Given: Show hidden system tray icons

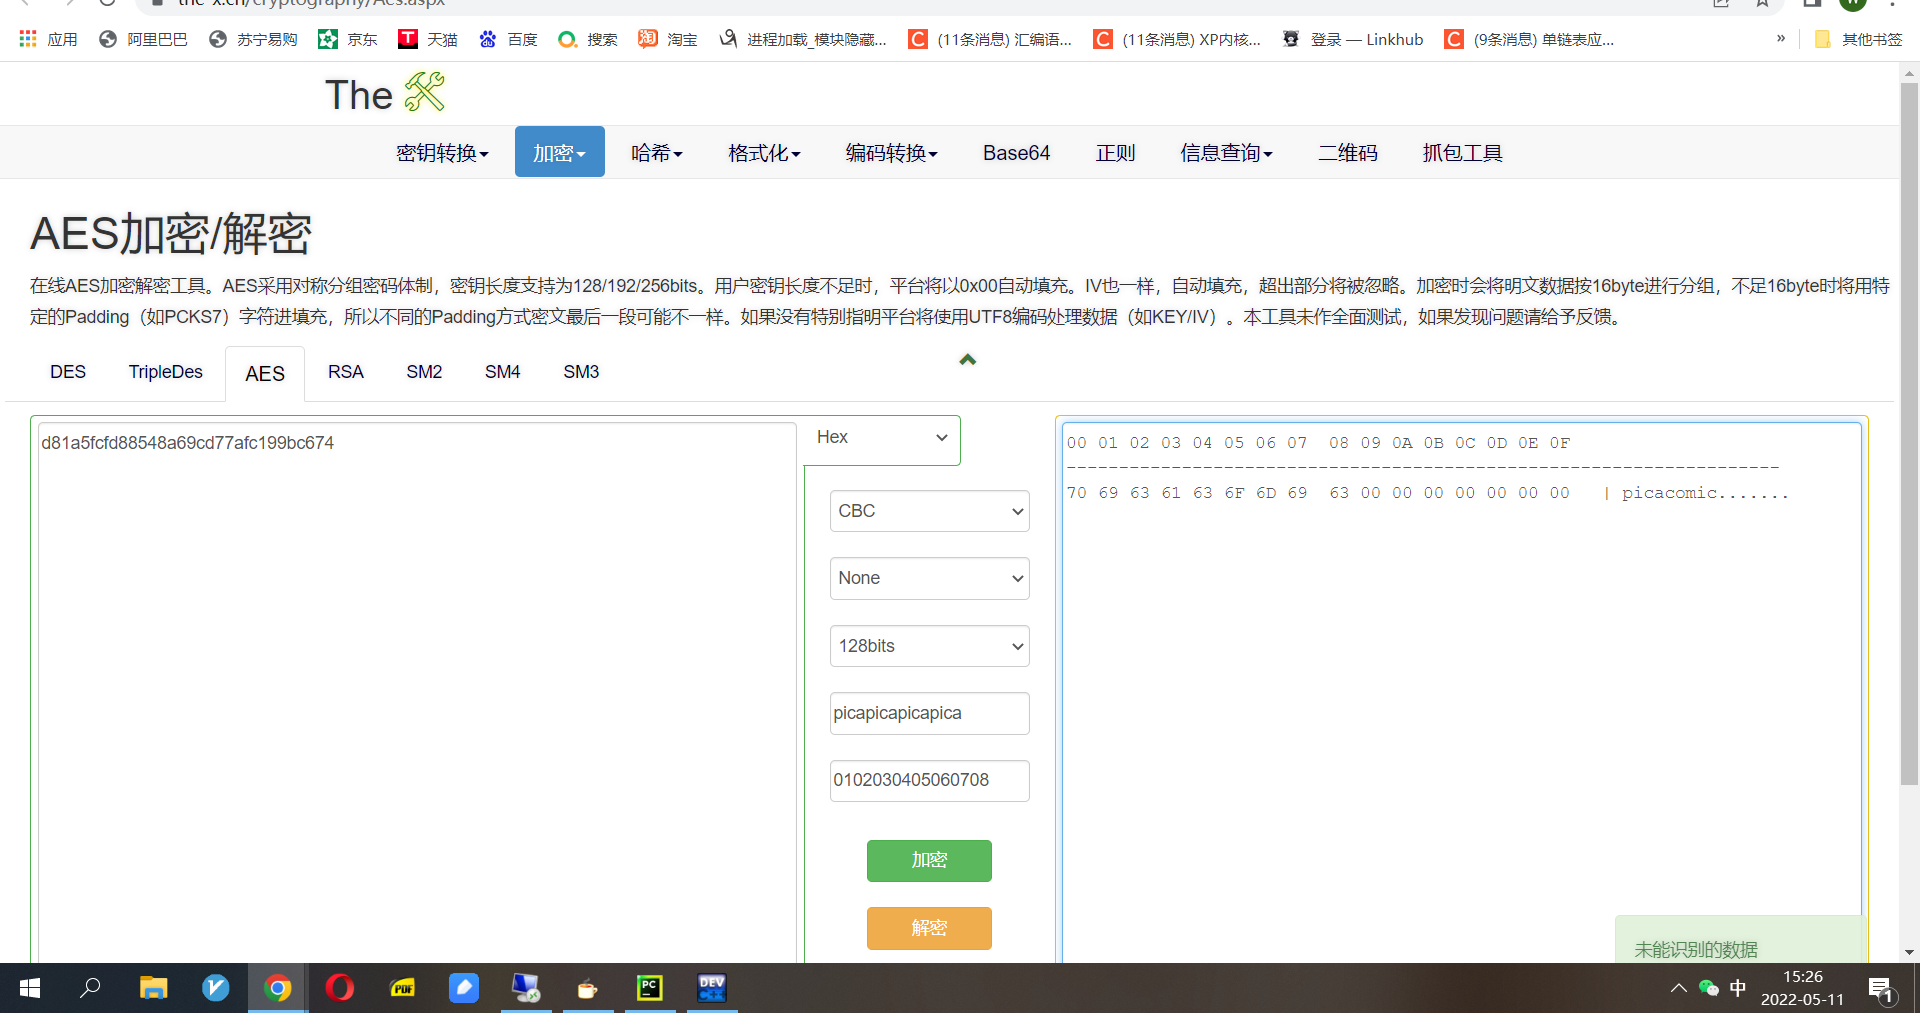Looking at the screenshot, I should coord(1679,988).
